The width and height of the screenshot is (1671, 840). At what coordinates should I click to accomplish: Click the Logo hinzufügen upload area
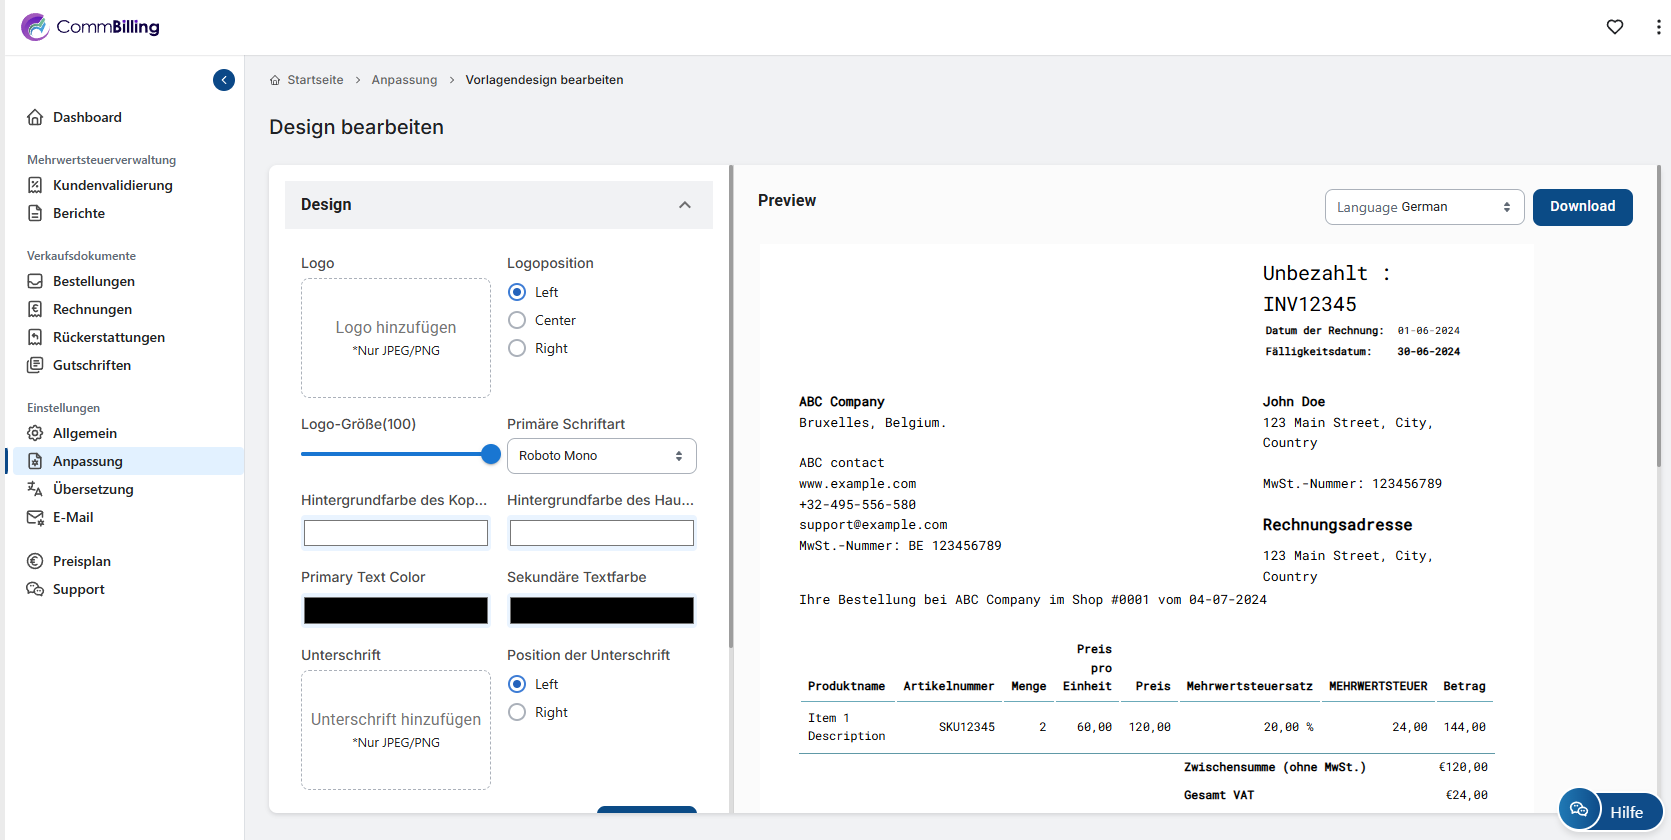396,338
